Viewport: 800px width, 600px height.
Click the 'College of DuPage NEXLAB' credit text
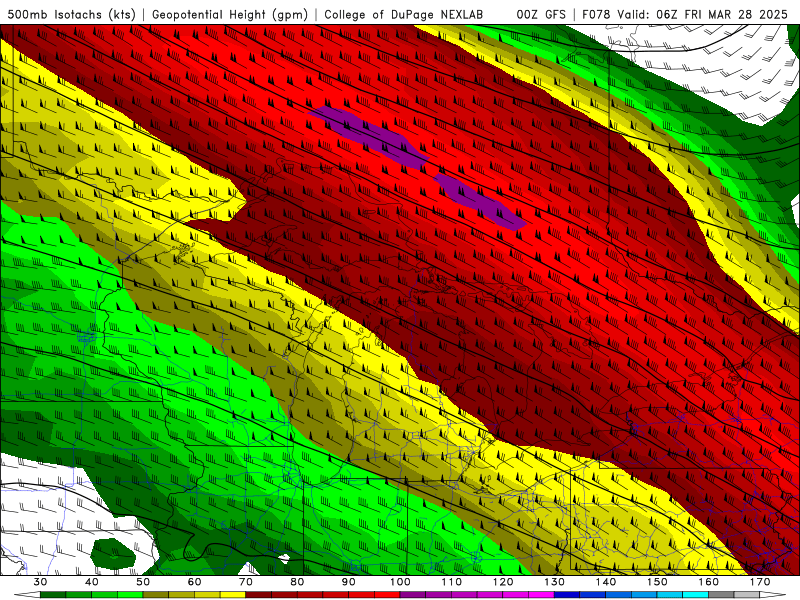404,14
